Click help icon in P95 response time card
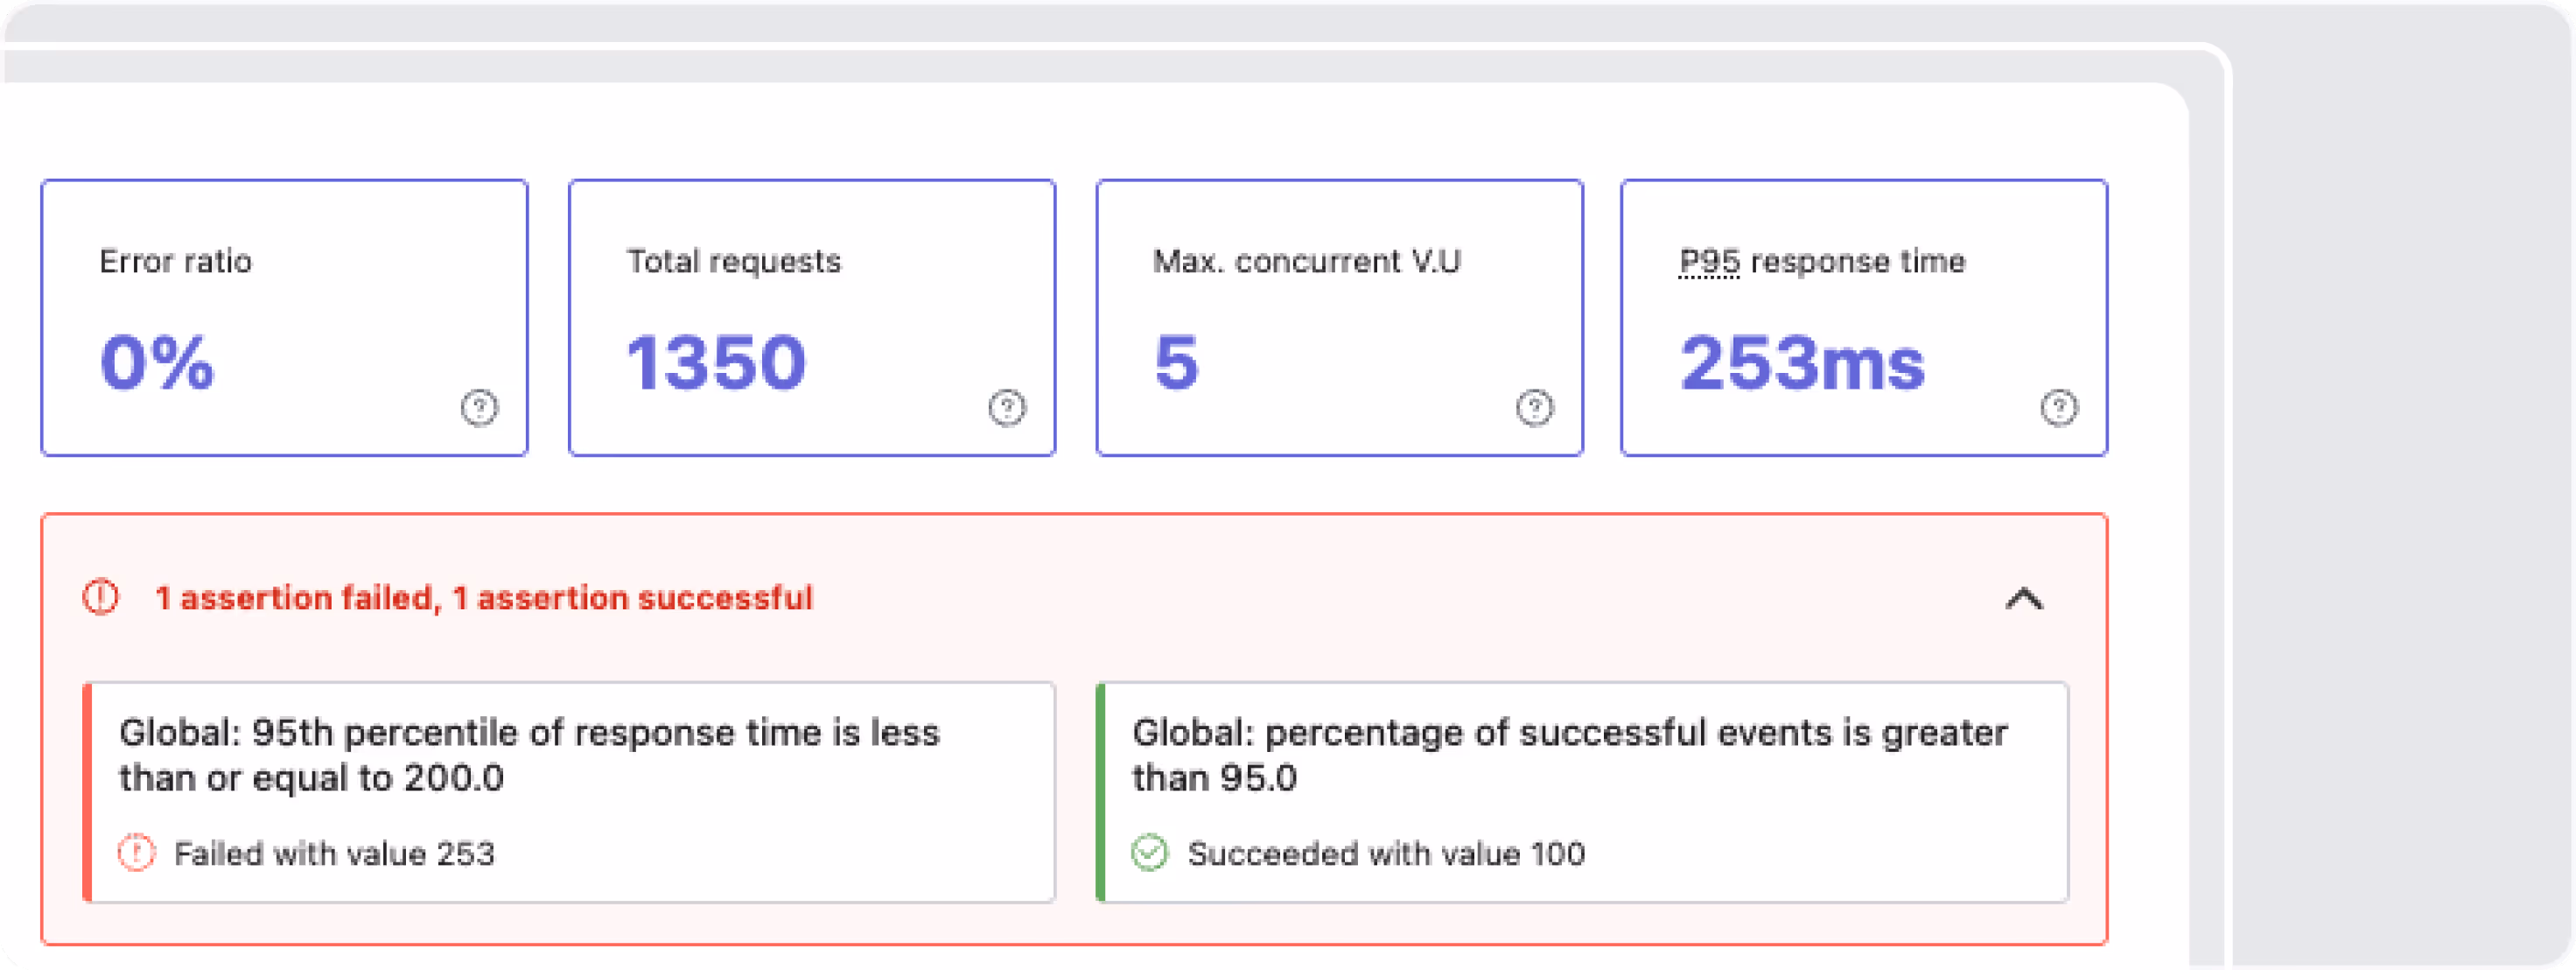2576x970 pixels. pos(2058,407)
